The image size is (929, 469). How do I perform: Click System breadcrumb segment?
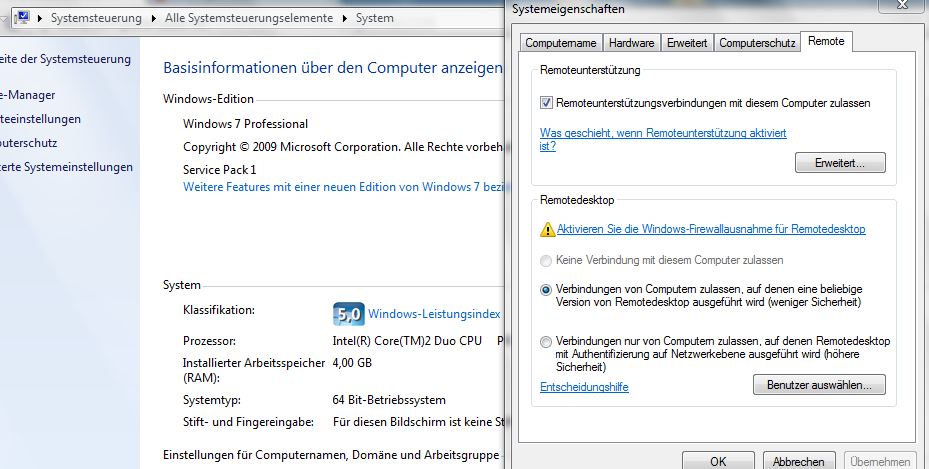[x=374, y=18]
